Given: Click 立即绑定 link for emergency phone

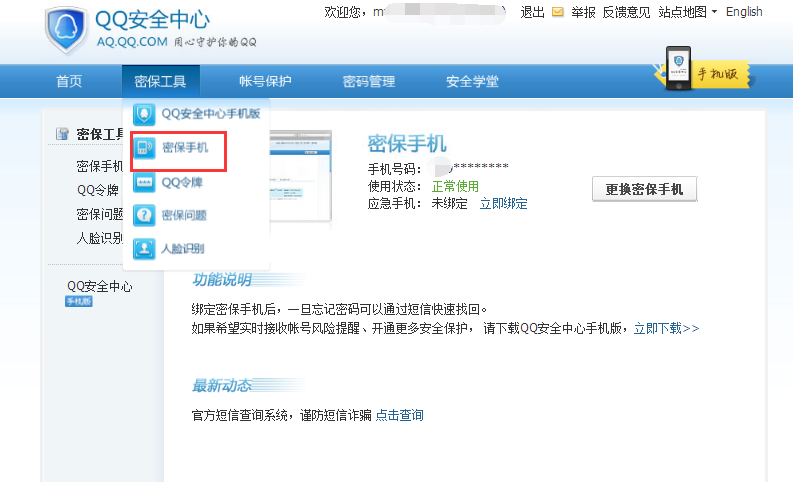Looking at the screenshot, I should tap(503, 204).
